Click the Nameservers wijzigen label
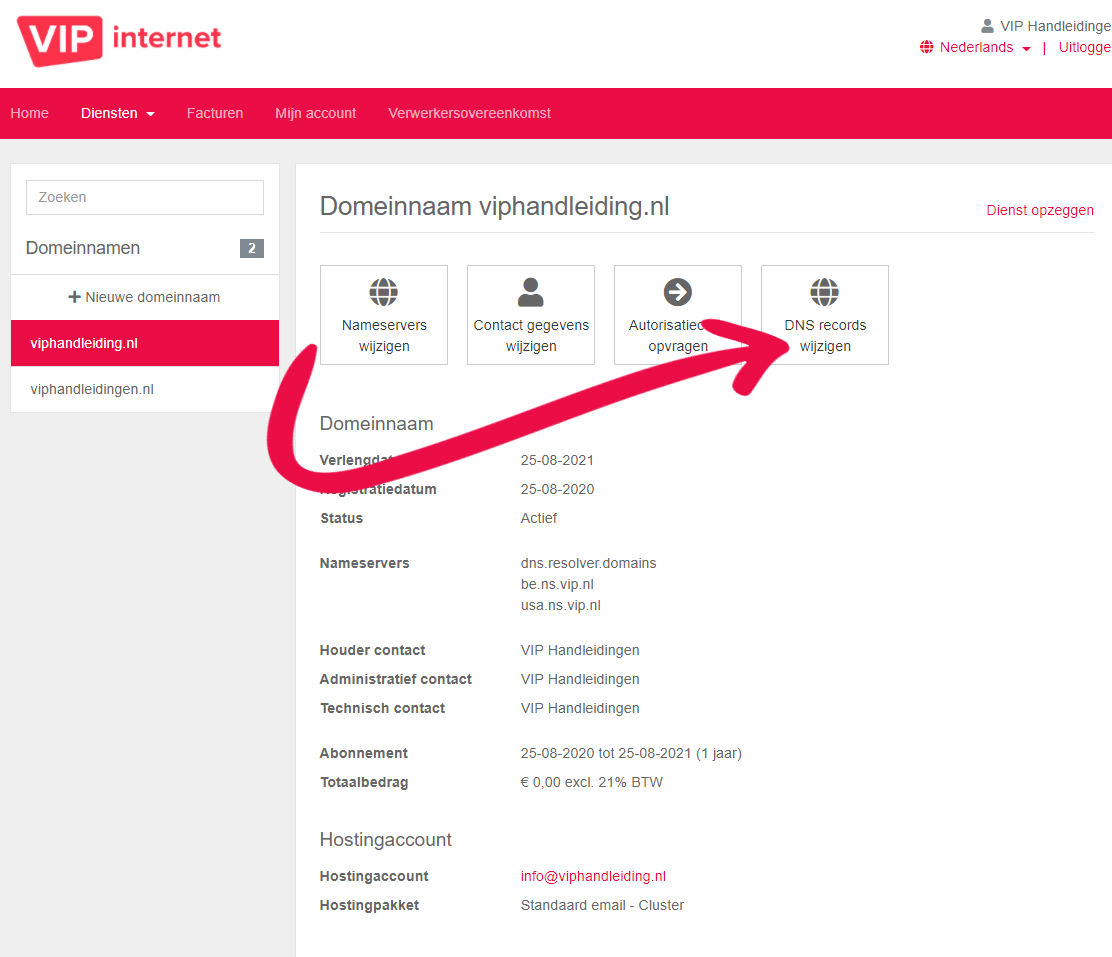Image resolution: width=1112 pixels, height=957 pixels. coord(384,336)
